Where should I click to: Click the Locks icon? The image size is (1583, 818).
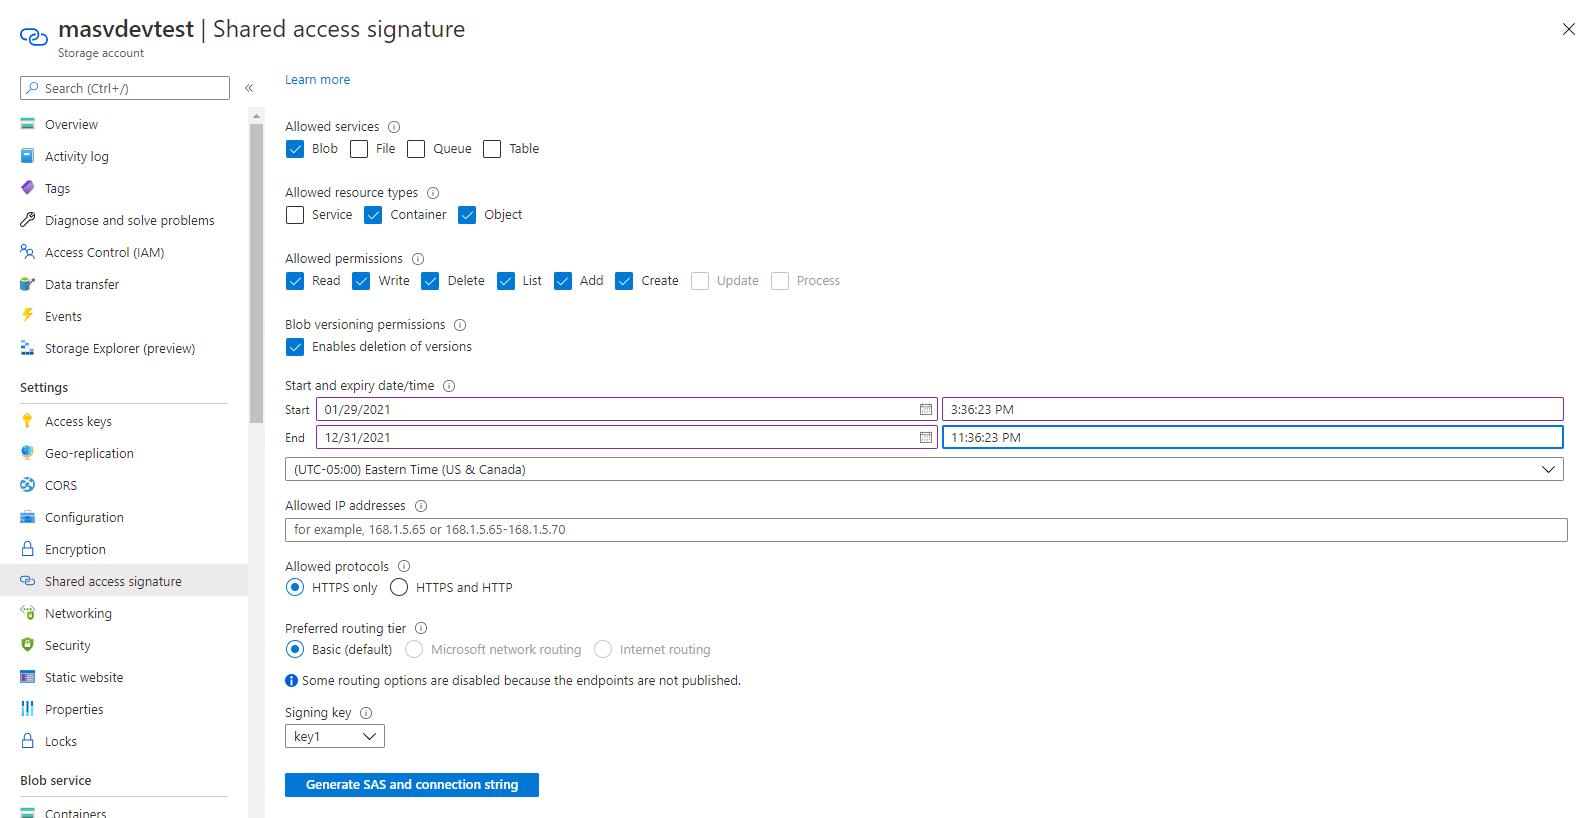click(28, 741)
